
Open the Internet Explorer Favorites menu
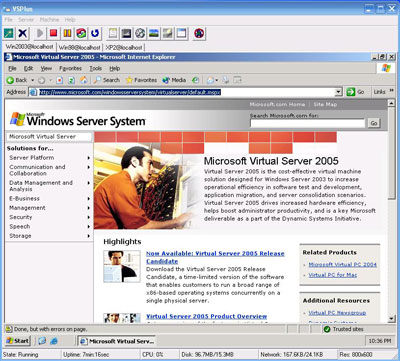(70, 68)
